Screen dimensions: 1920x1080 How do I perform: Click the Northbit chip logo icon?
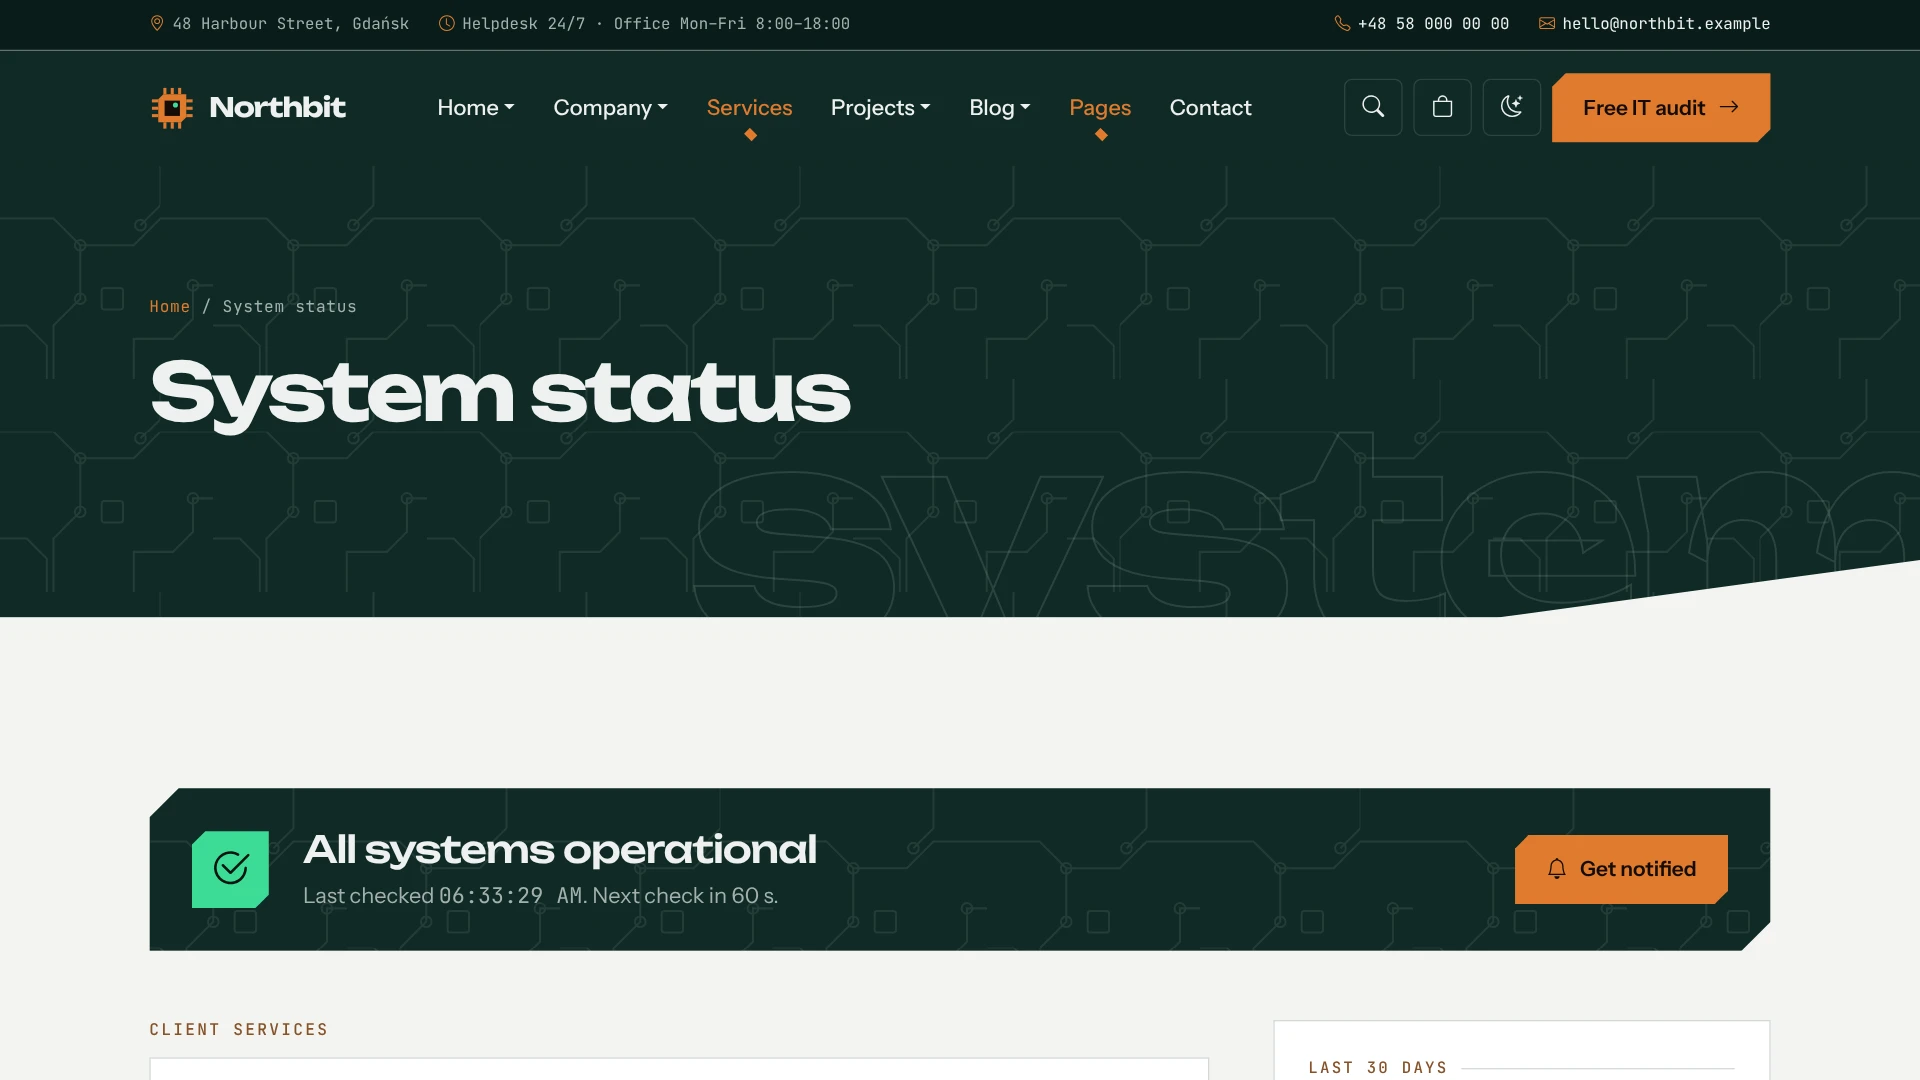click(x=172, y=108)
